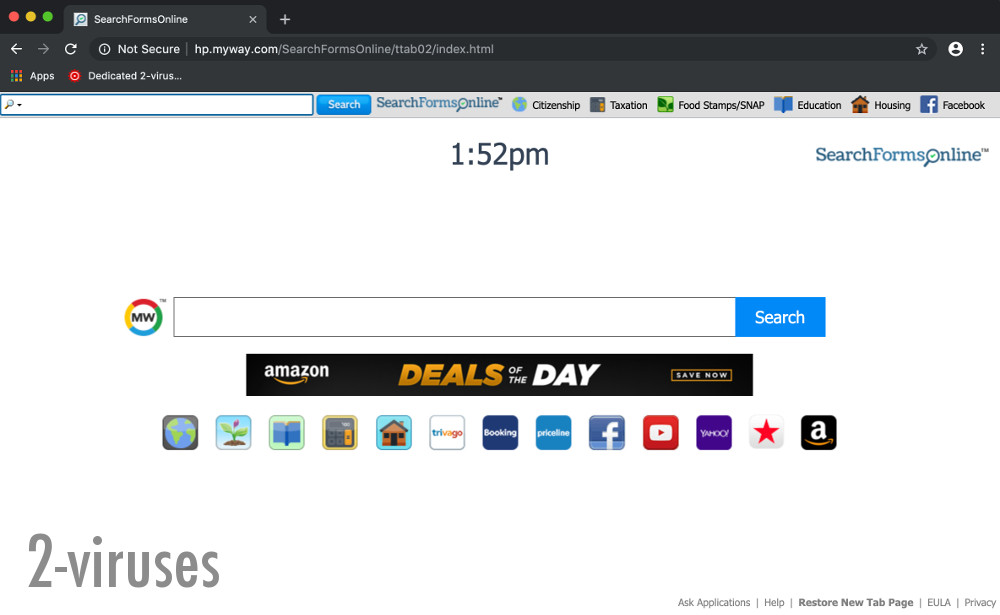Select the globe shortcut icon
This screenshot has height=615, width=1000.
180,432
